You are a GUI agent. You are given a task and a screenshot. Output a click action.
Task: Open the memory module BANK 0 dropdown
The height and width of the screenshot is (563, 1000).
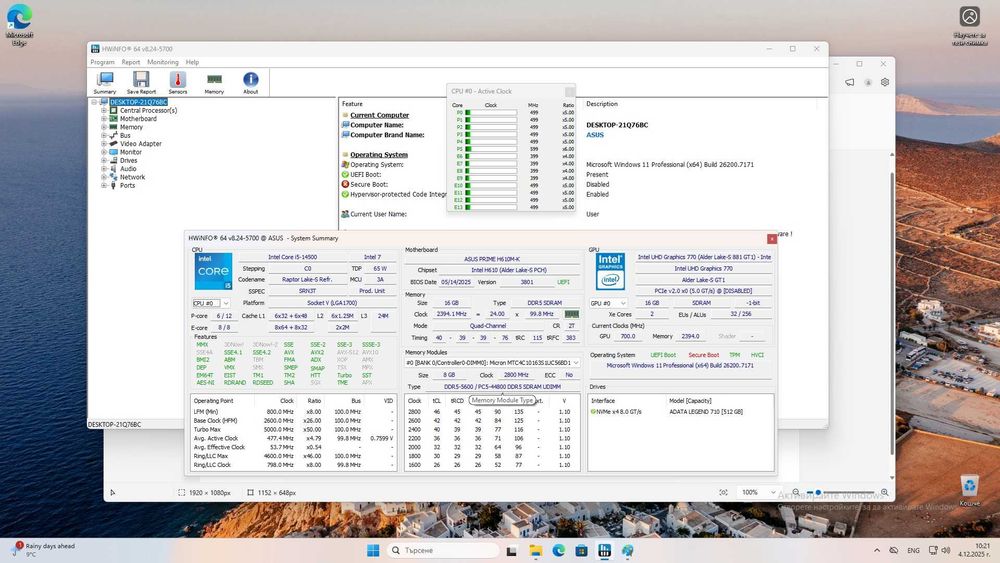point(492,363)
